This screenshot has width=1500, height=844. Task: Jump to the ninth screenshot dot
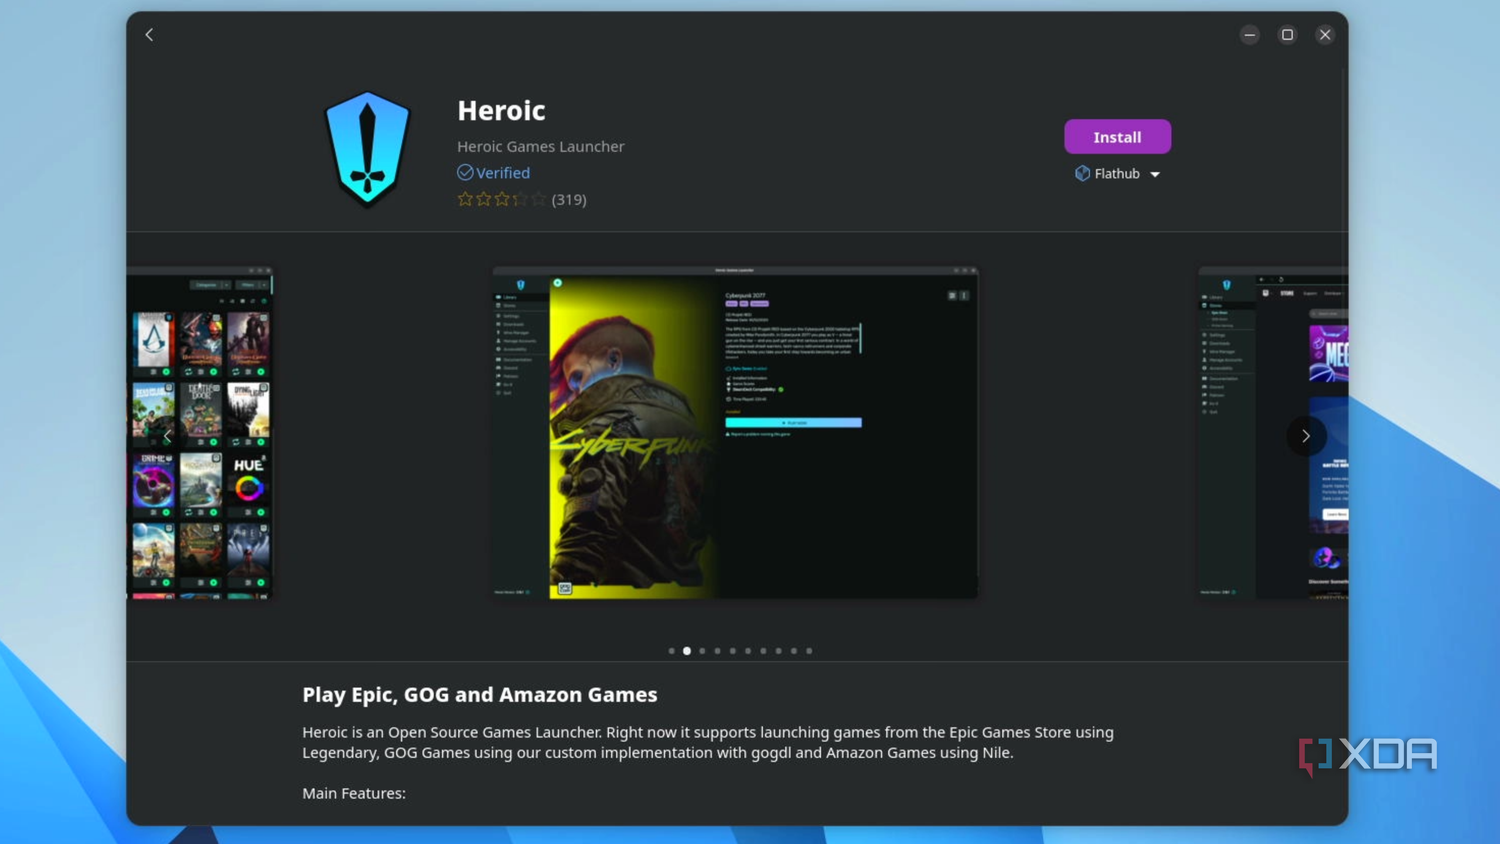(794, 651)
